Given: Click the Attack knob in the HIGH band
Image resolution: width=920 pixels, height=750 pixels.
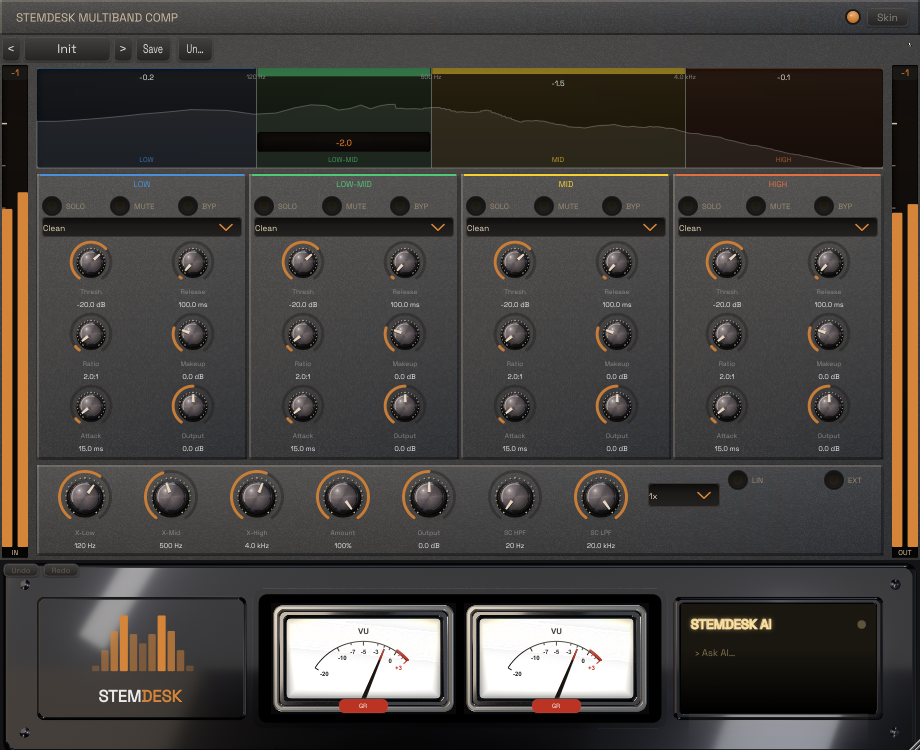Looking at the screenshot, I should coord(726,406).
